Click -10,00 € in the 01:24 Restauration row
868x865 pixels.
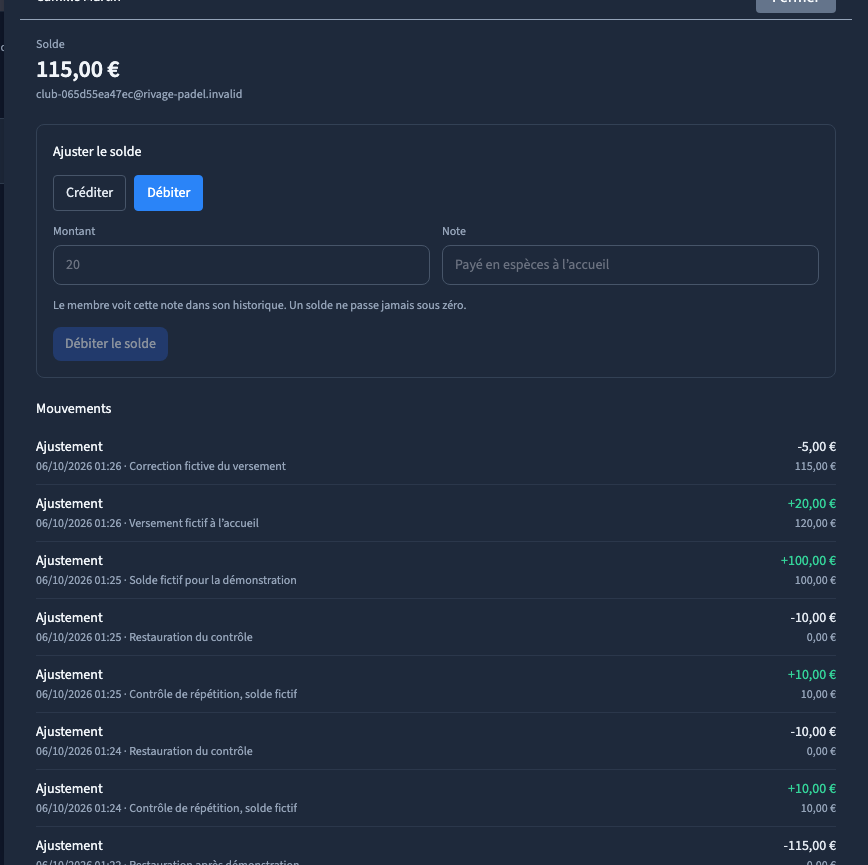point(813,732)
